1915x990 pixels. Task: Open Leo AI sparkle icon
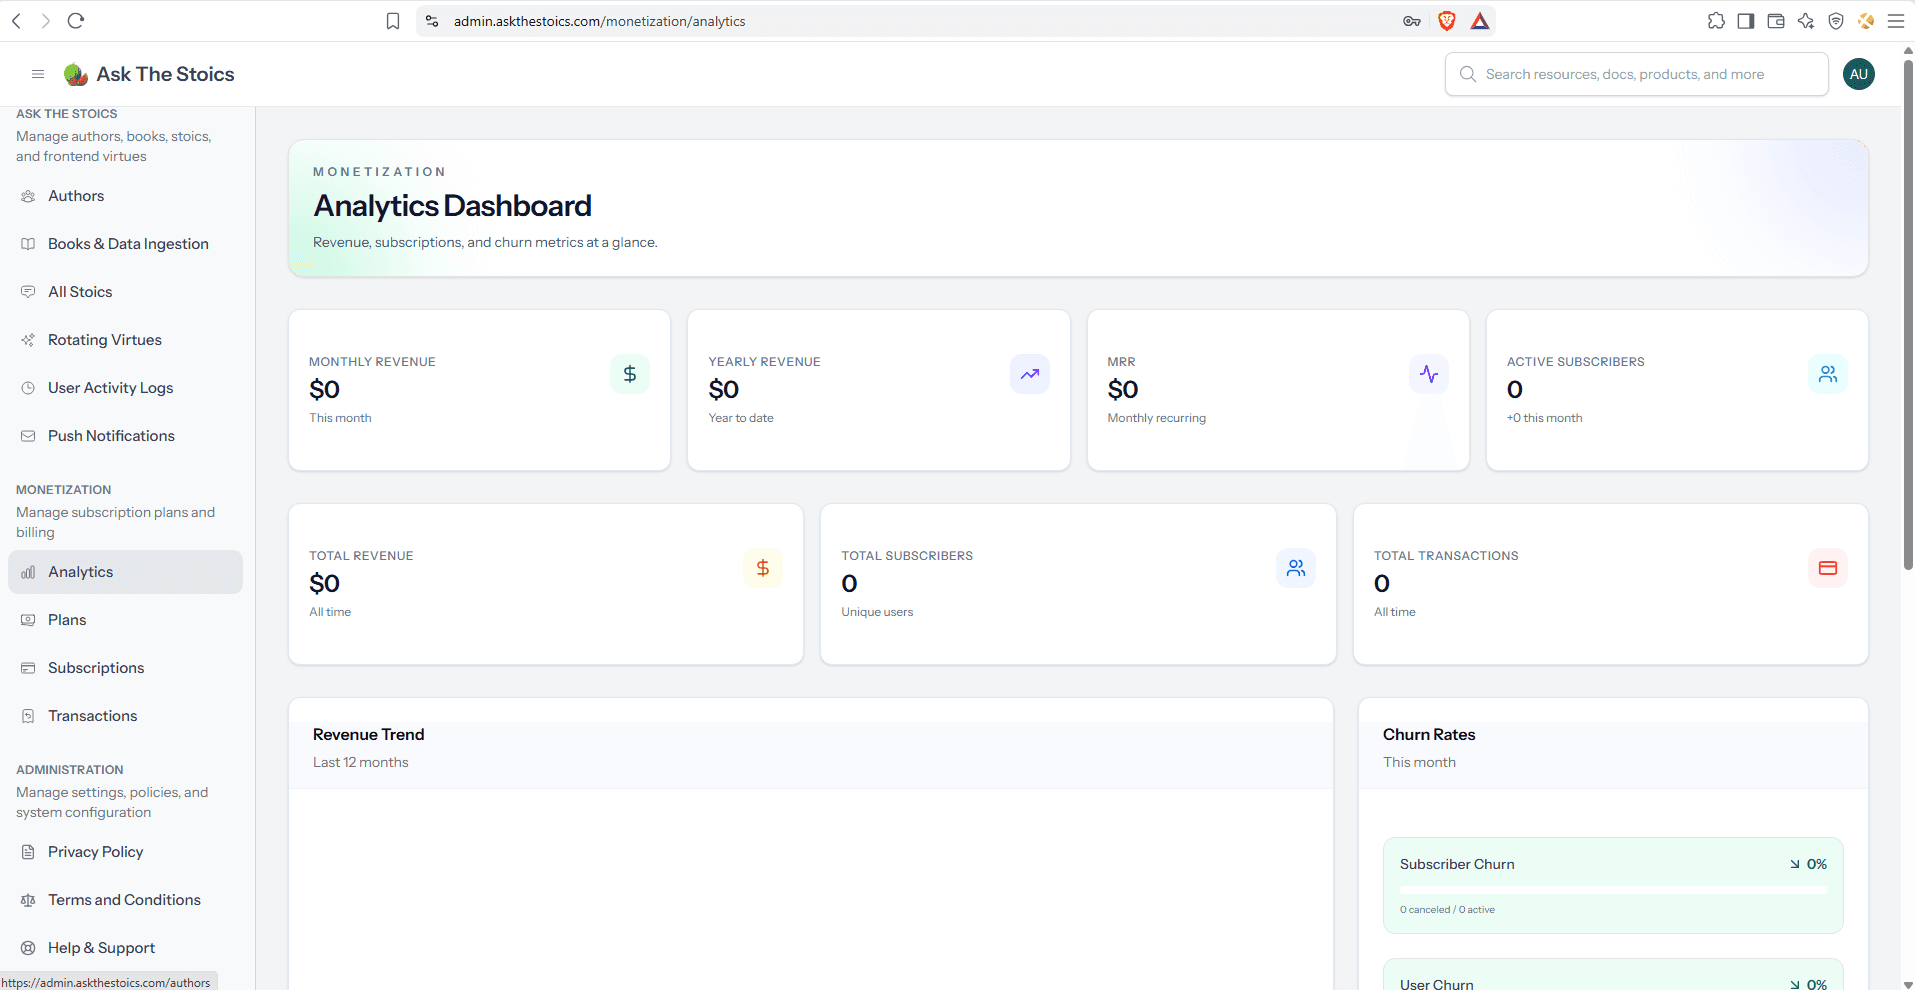1806,21
